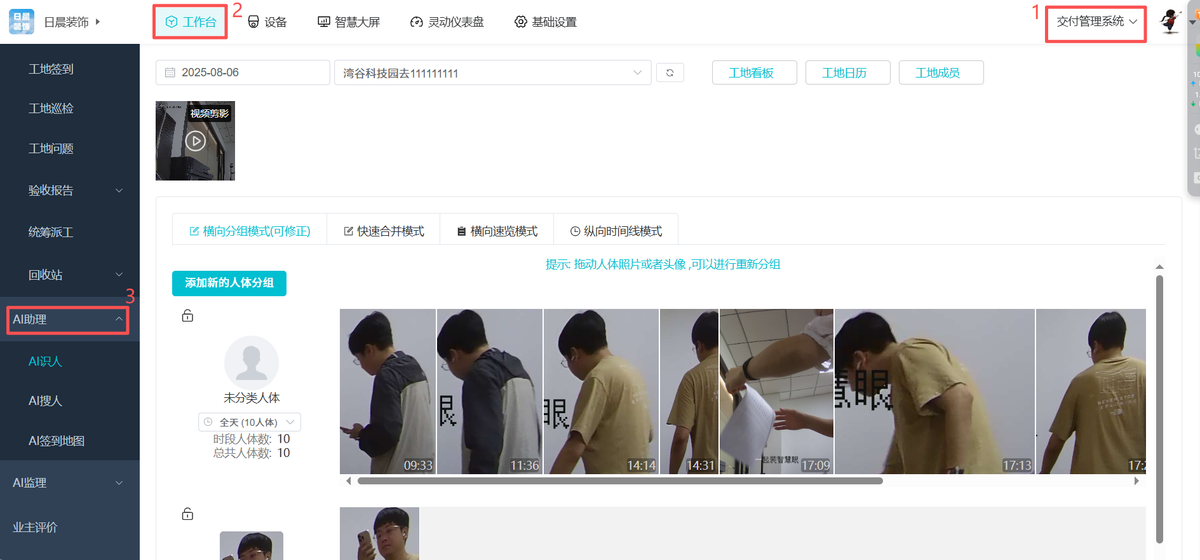This screenshot has width=1200, height=560.
Task: Switch to 横向速览模式 tab
Action: point(497,231)
